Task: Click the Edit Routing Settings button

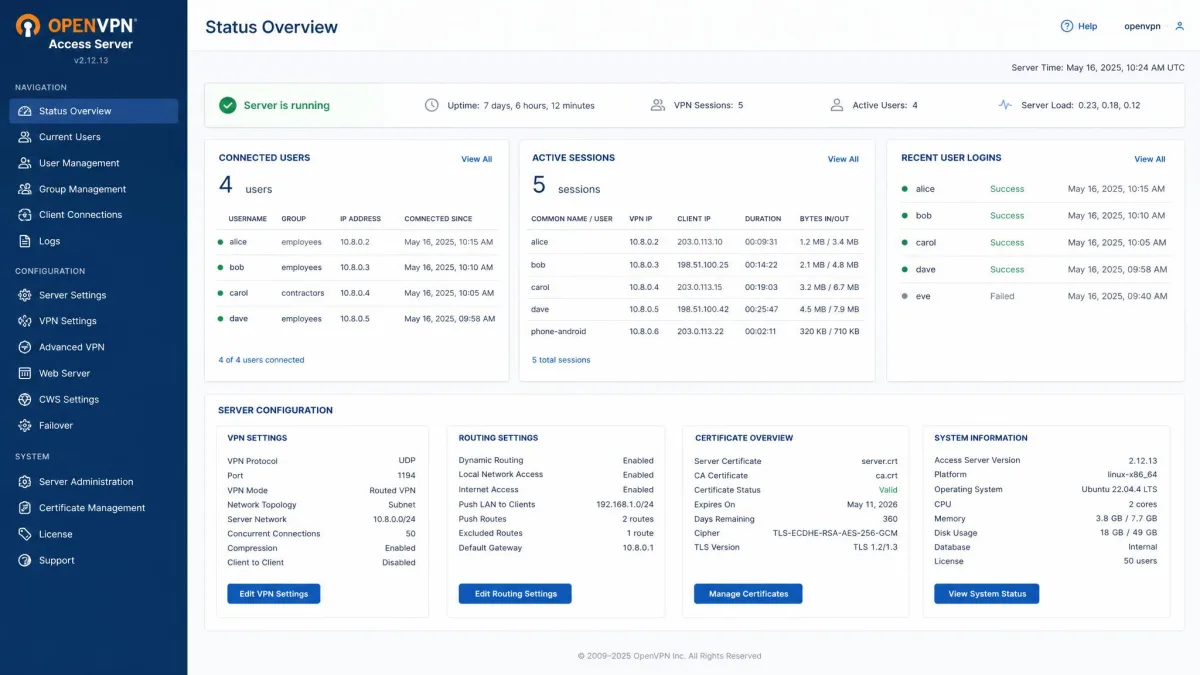Action: tap(515, 594)
